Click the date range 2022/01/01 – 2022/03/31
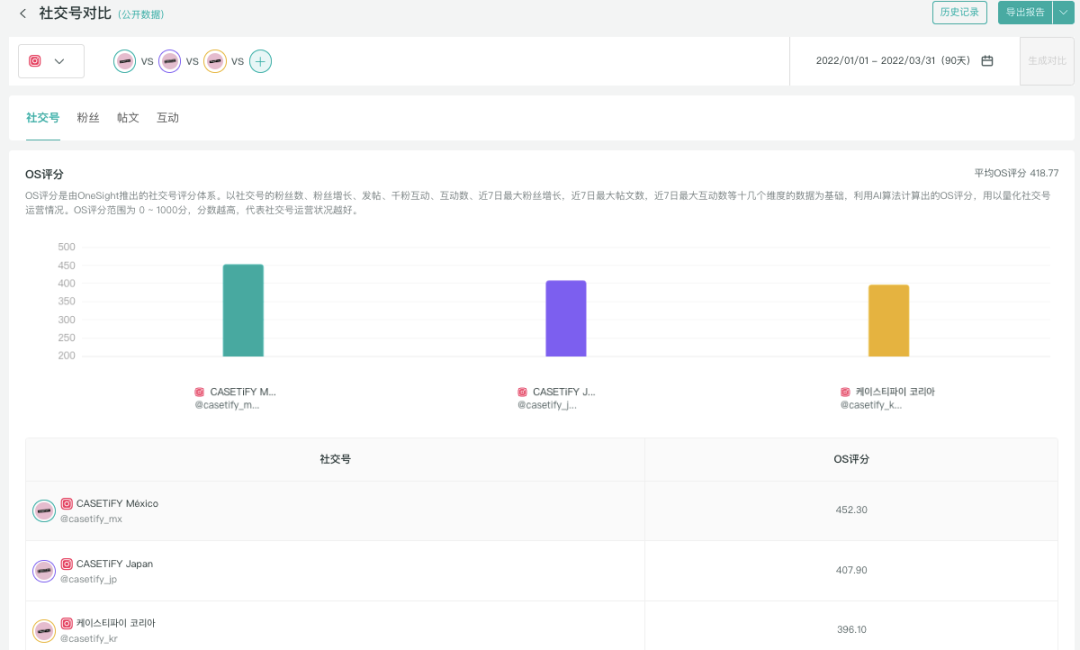Viewport: 1080px width, 650px height. coord(892,61)
